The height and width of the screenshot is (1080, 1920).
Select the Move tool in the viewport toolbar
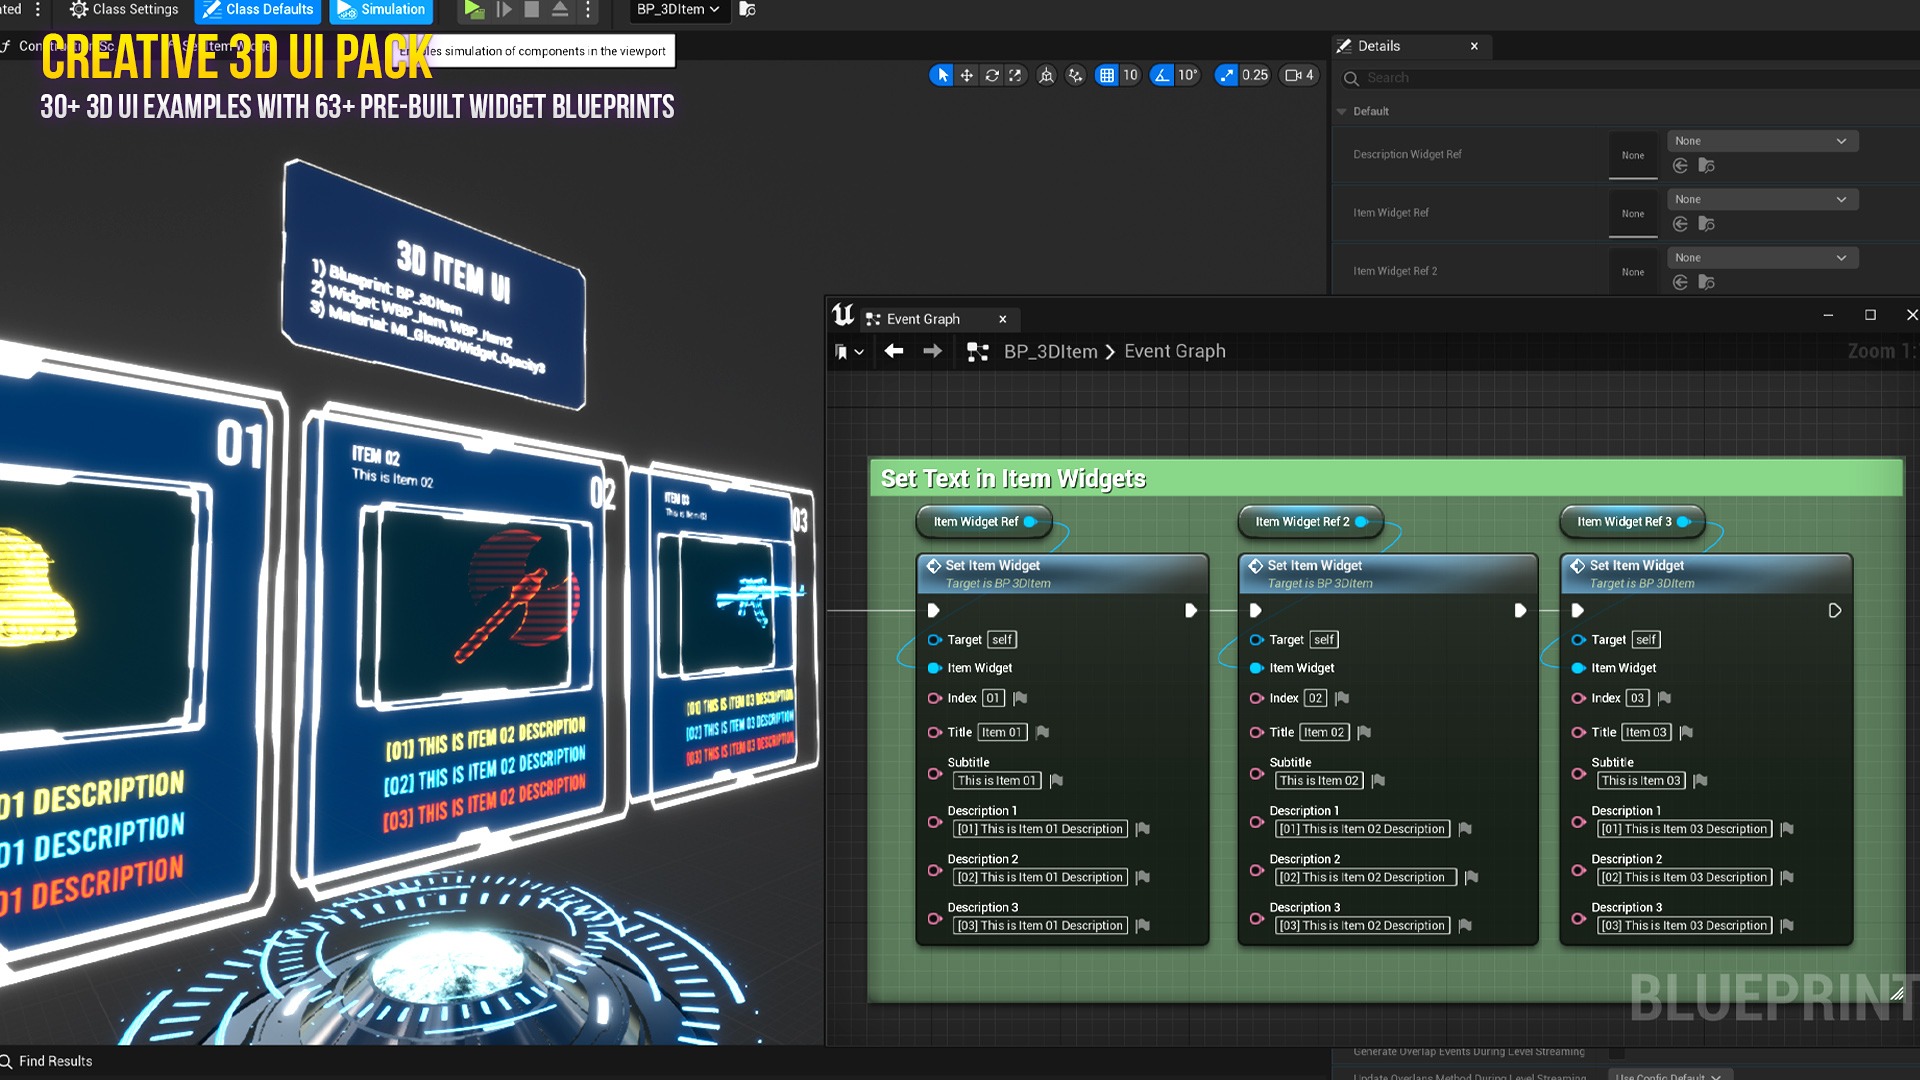point(965,75)
